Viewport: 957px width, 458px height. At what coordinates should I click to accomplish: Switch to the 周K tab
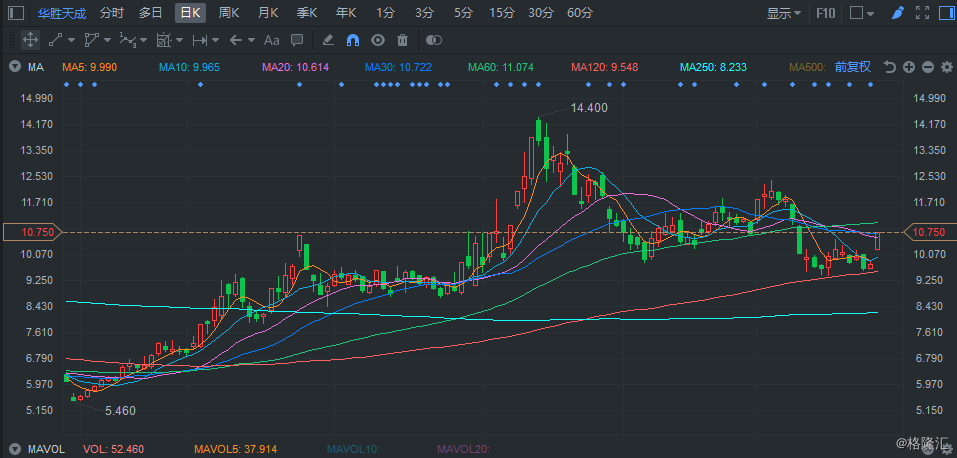click(228, 13)
